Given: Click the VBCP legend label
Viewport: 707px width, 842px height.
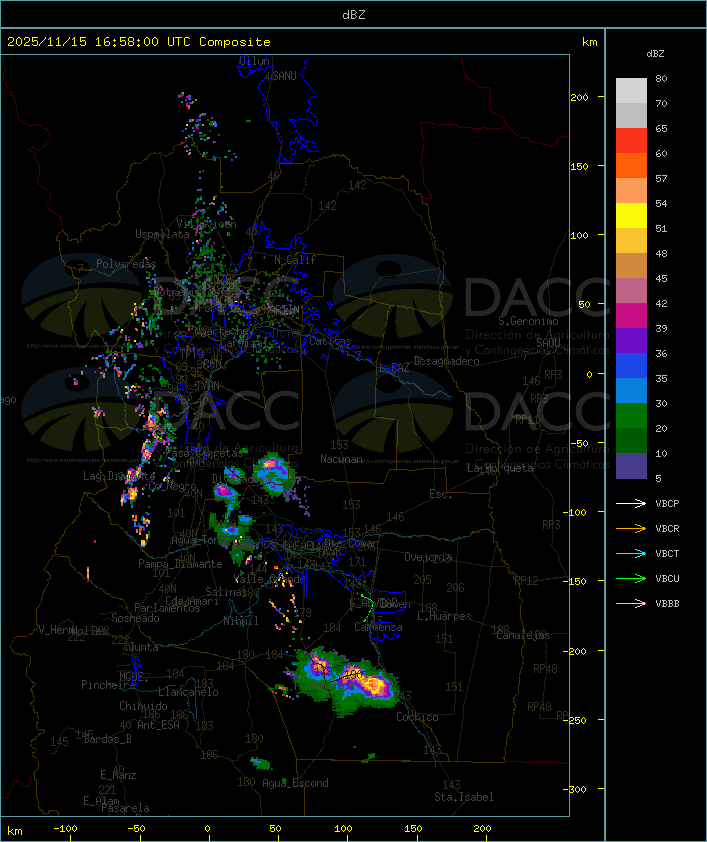Looking at the screenshot, I should point(667,503).
